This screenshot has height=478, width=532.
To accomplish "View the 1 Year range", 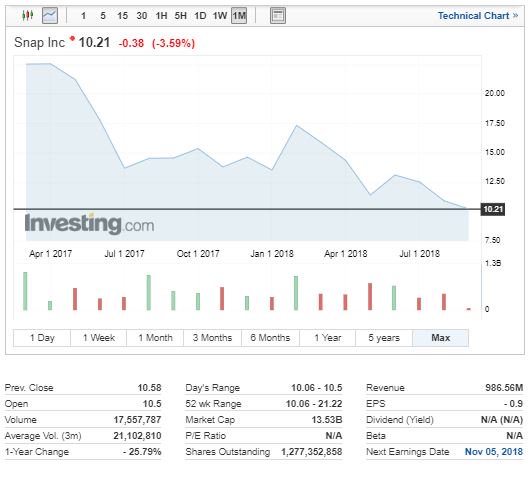I will 327,338.
